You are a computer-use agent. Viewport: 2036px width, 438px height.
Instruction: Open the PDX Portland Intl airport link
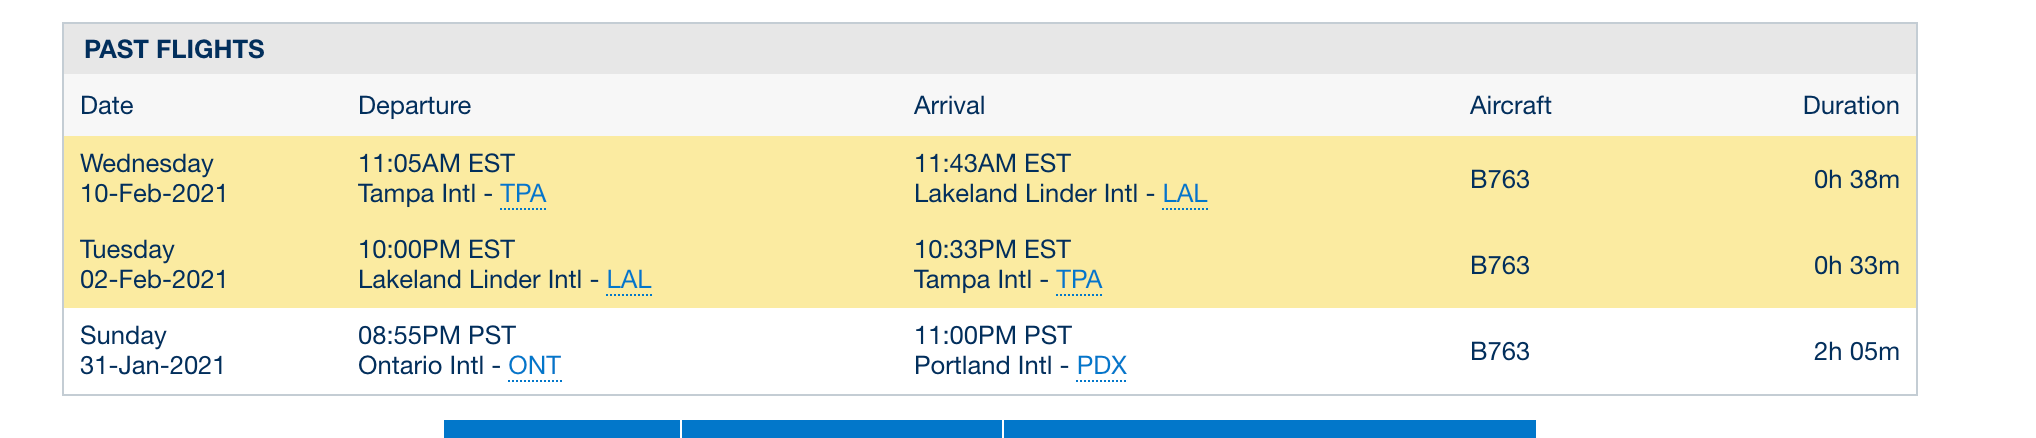click(x=1101, y=366)
